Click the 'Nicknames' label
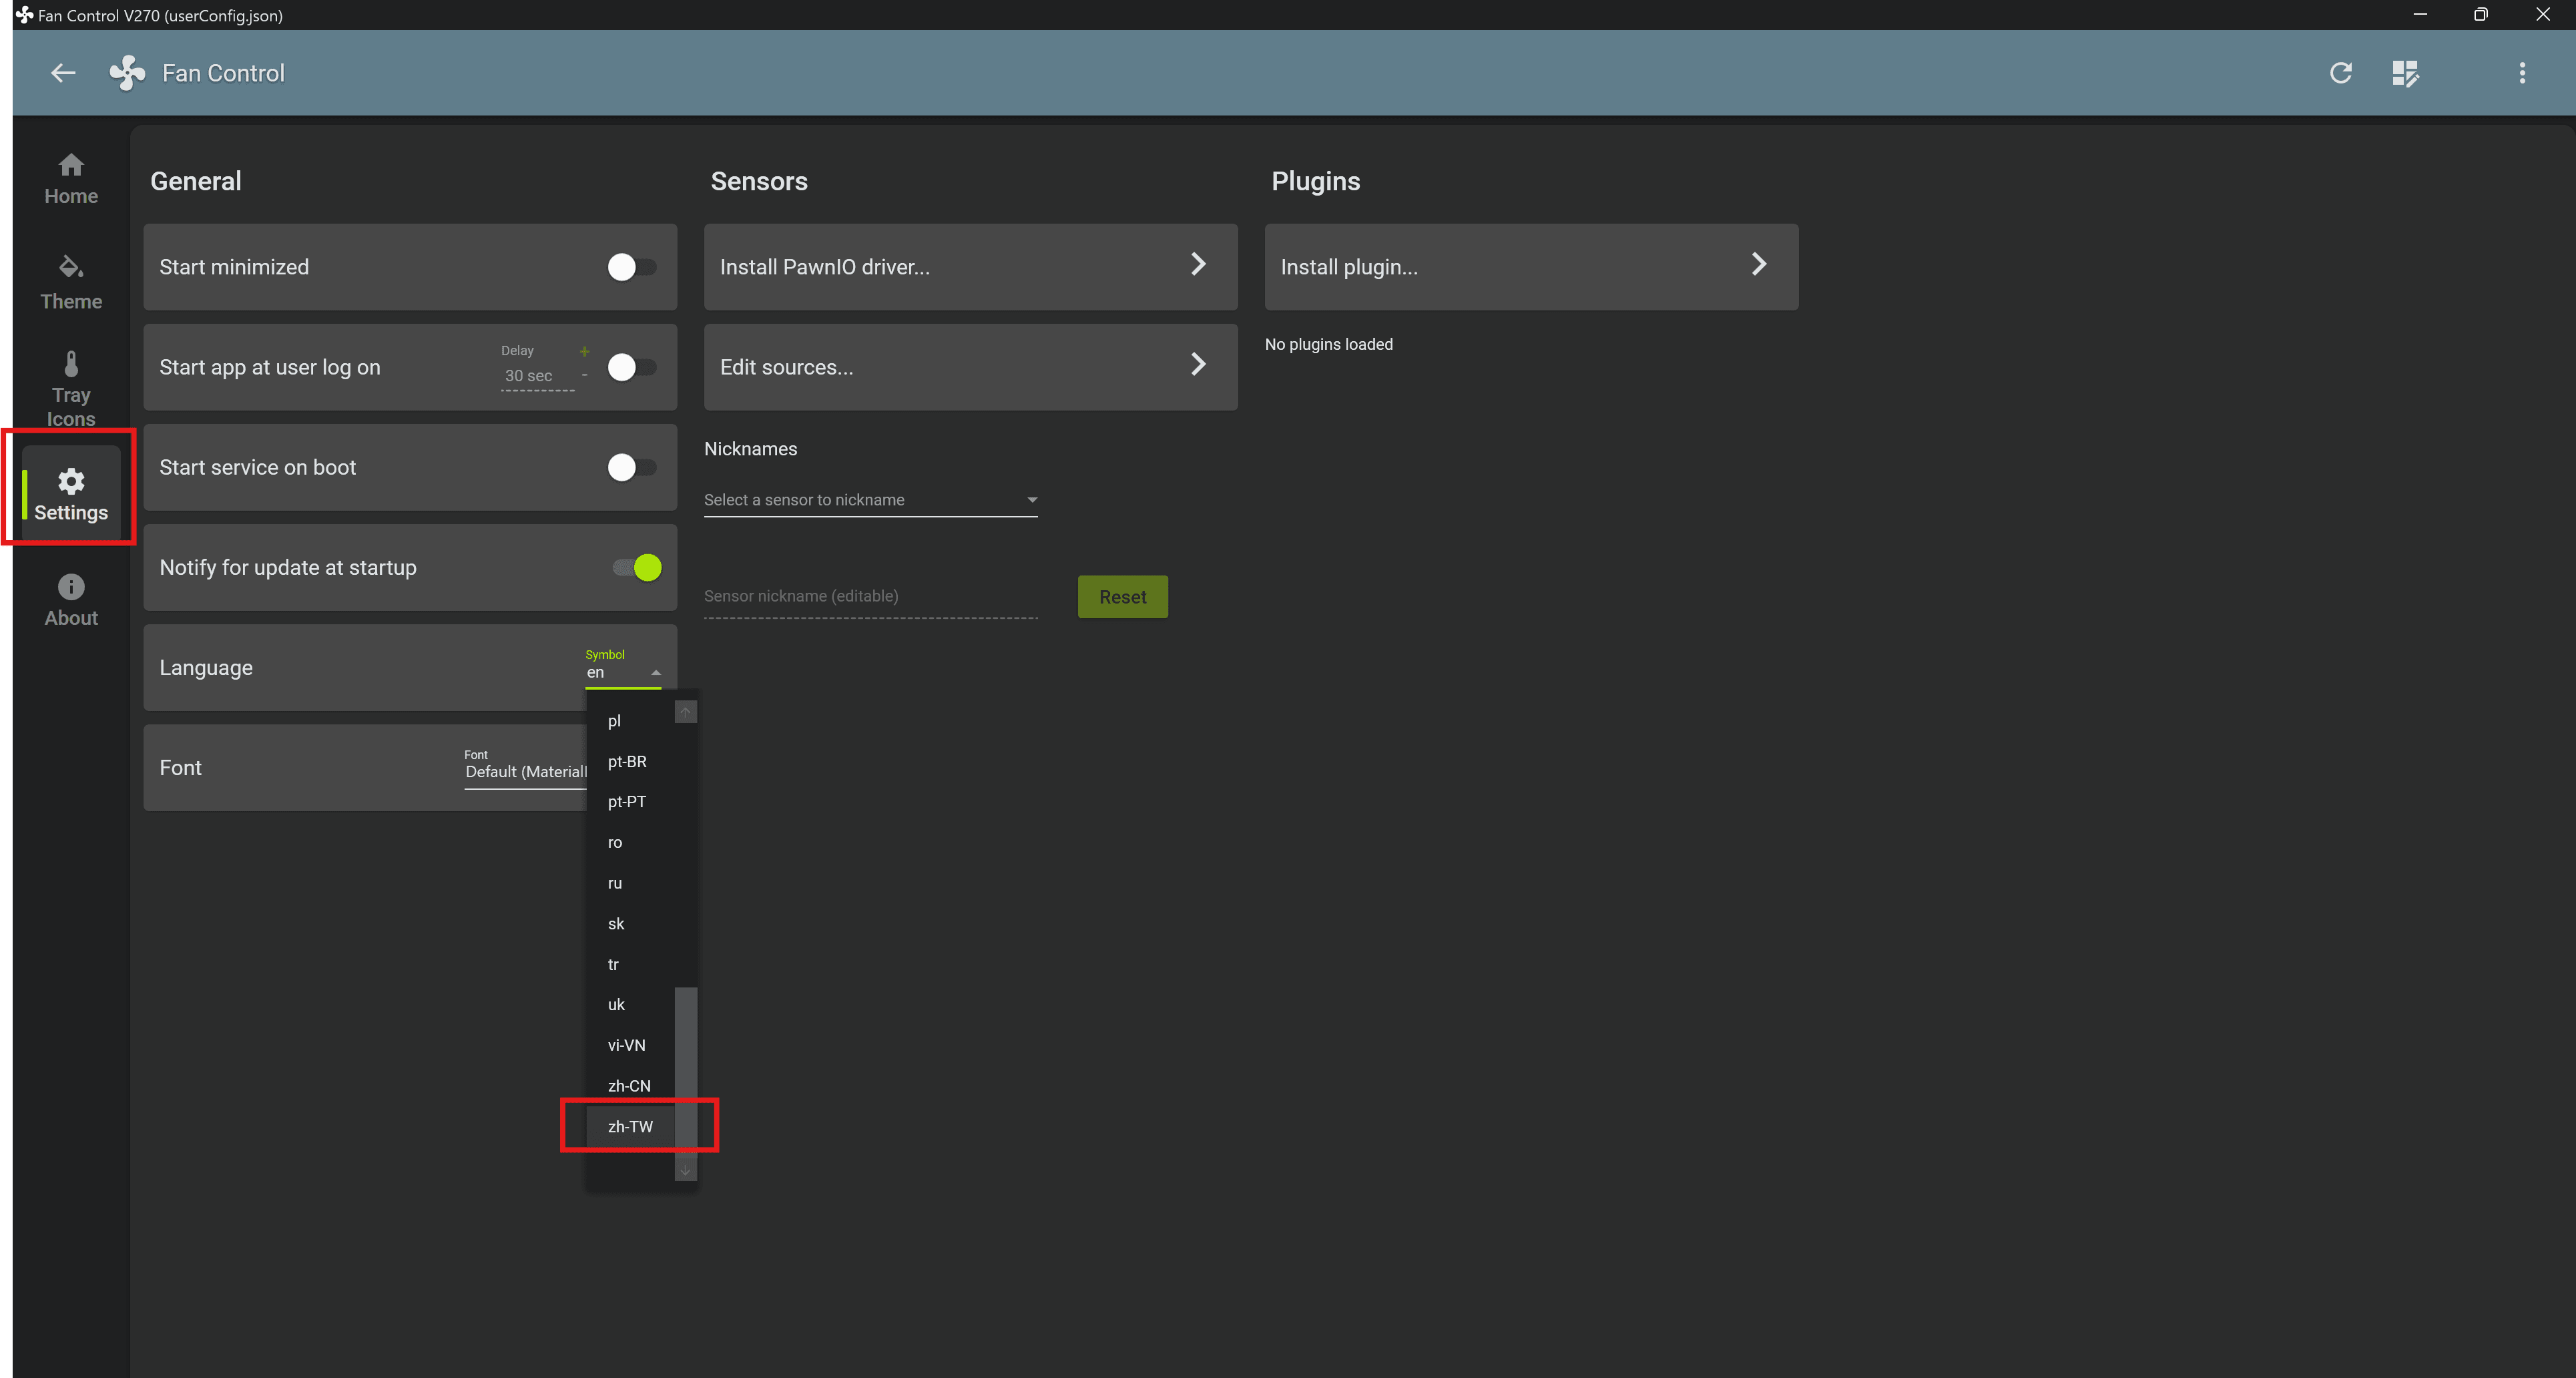The image size is (2576, 1378). 750,449
